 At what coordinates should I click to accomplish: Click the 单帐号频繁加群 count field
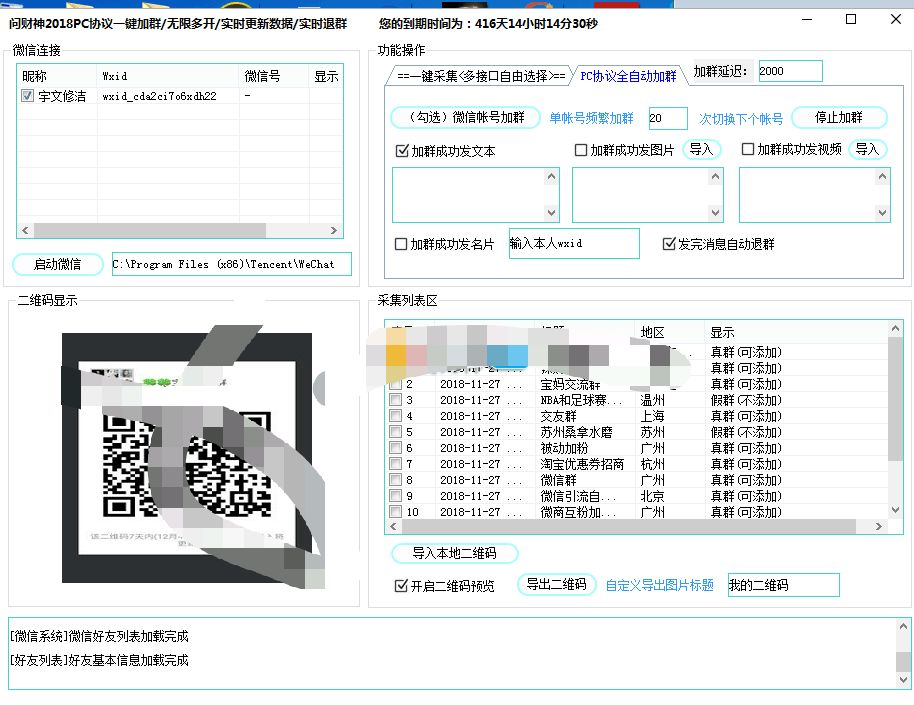[668, 118]
